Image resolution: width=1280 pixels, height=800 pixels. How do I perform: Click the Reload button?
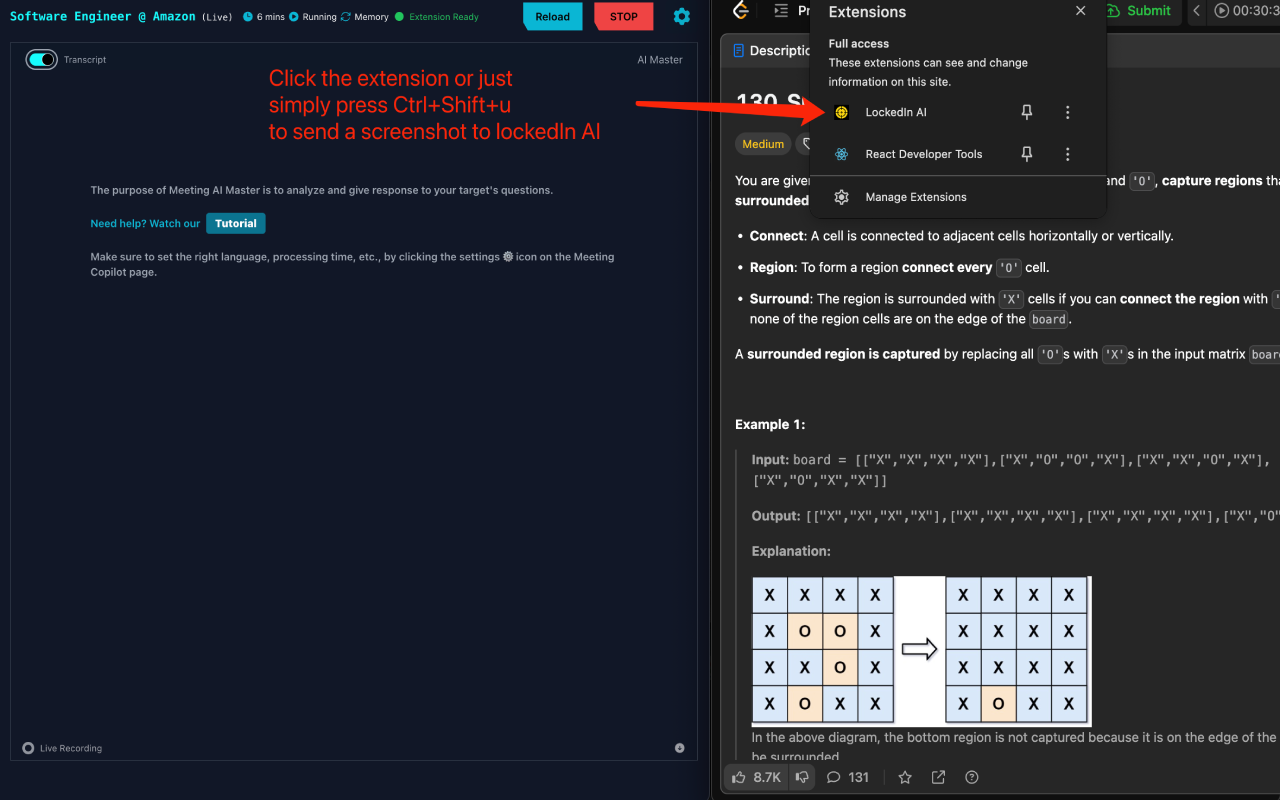pyautogui.click(x=552, y=16)
